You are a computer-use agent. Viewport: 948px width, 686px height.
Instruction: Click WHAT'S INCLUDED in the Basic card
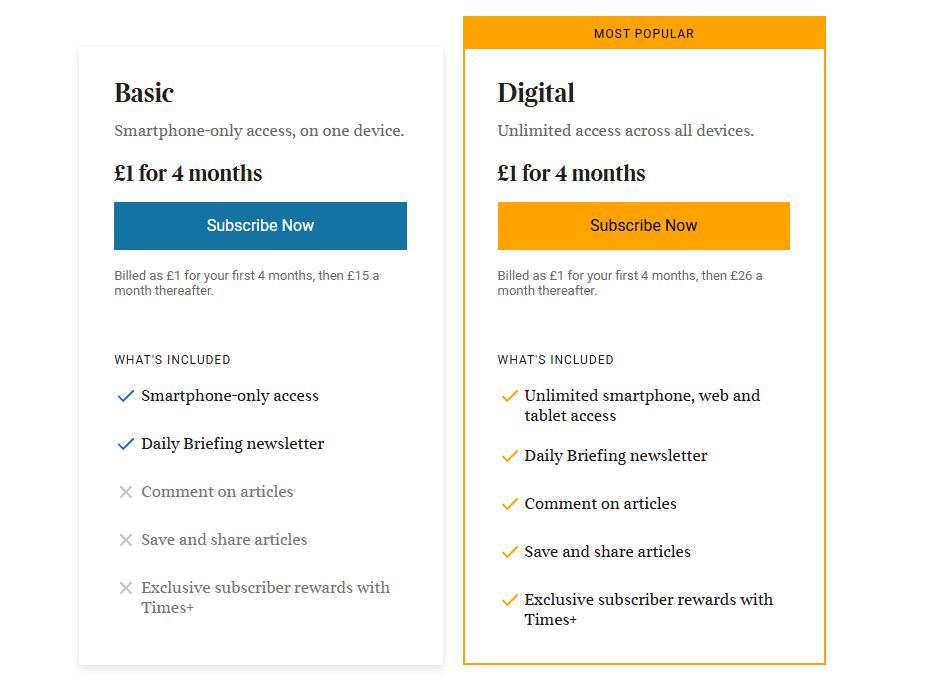tap(172, 360)
